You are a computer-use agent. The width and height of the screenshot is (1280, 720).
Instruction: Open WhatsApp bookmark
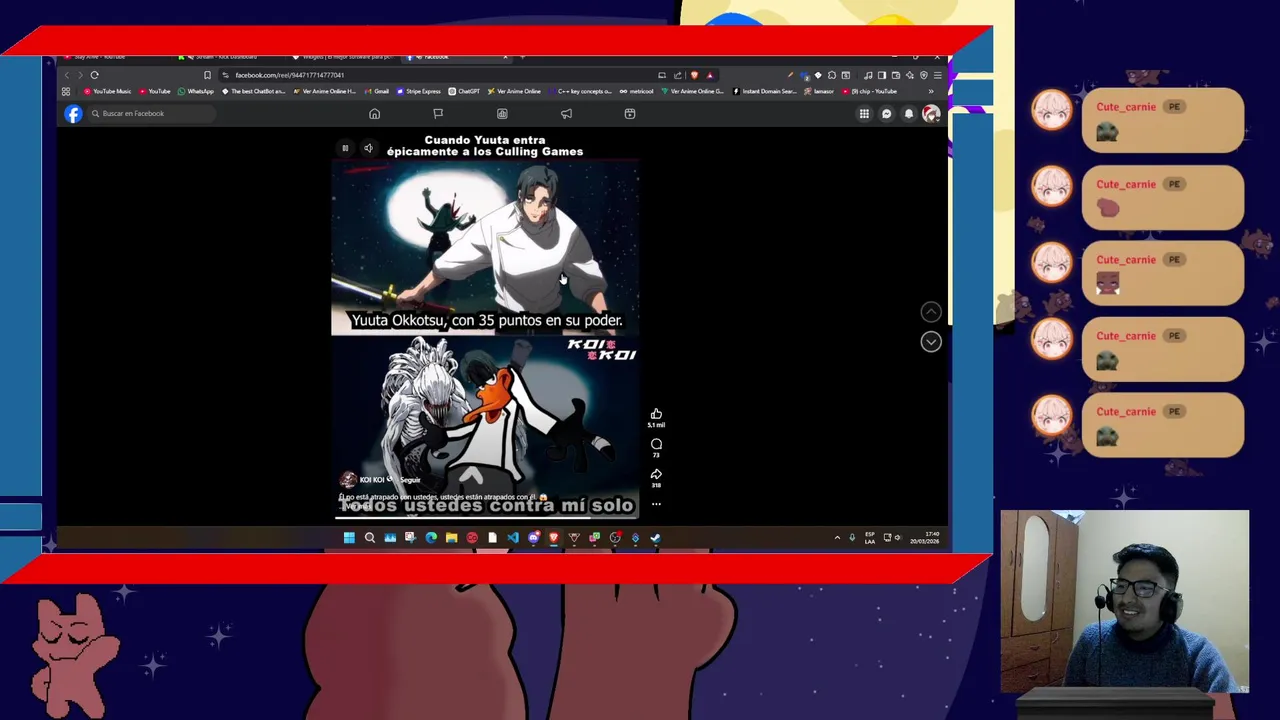[196, 91]
